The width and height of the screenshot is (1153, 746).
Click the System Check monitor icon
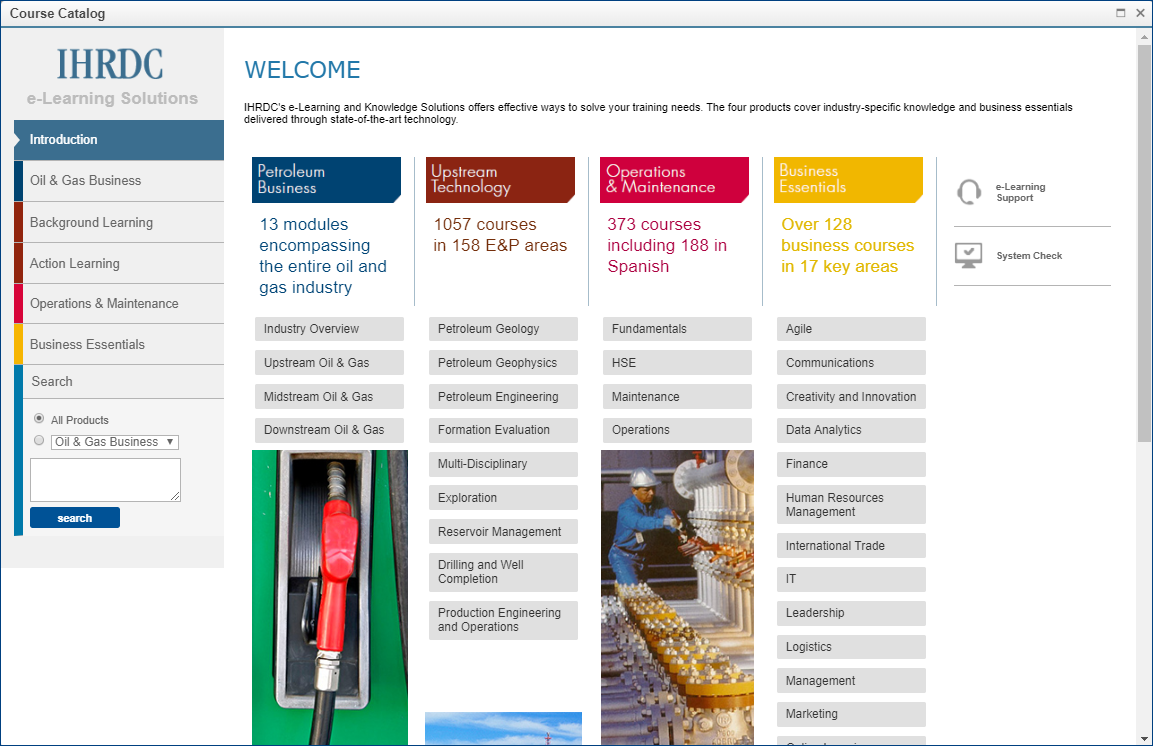(968, 256)
